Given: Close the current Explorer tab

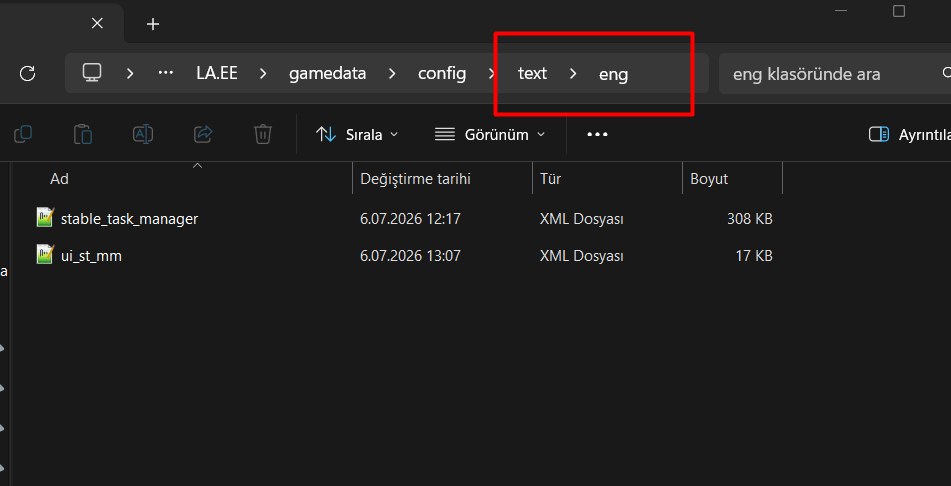Looking at the screenshot, I should click(97, 23).
